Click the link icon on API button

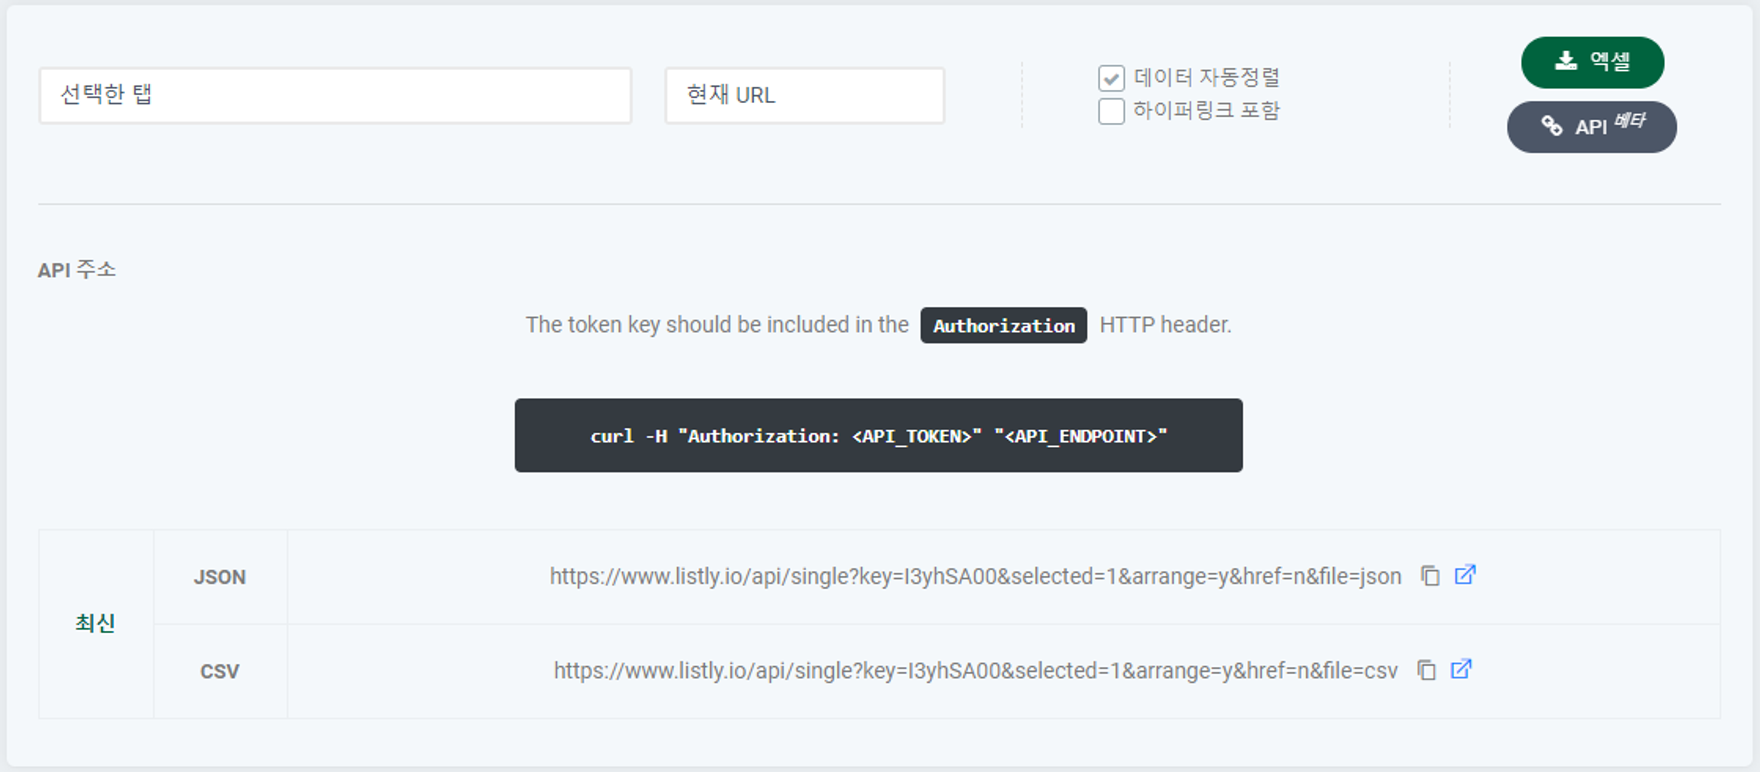coord(1552,126)
